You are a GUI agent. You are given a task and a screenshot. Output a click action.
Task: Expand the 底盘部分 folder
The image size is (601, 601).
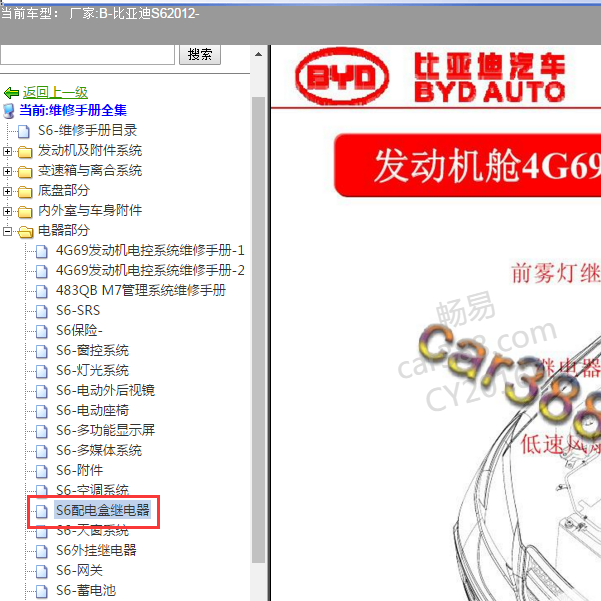pyautogui.click(x=7, y=191)
